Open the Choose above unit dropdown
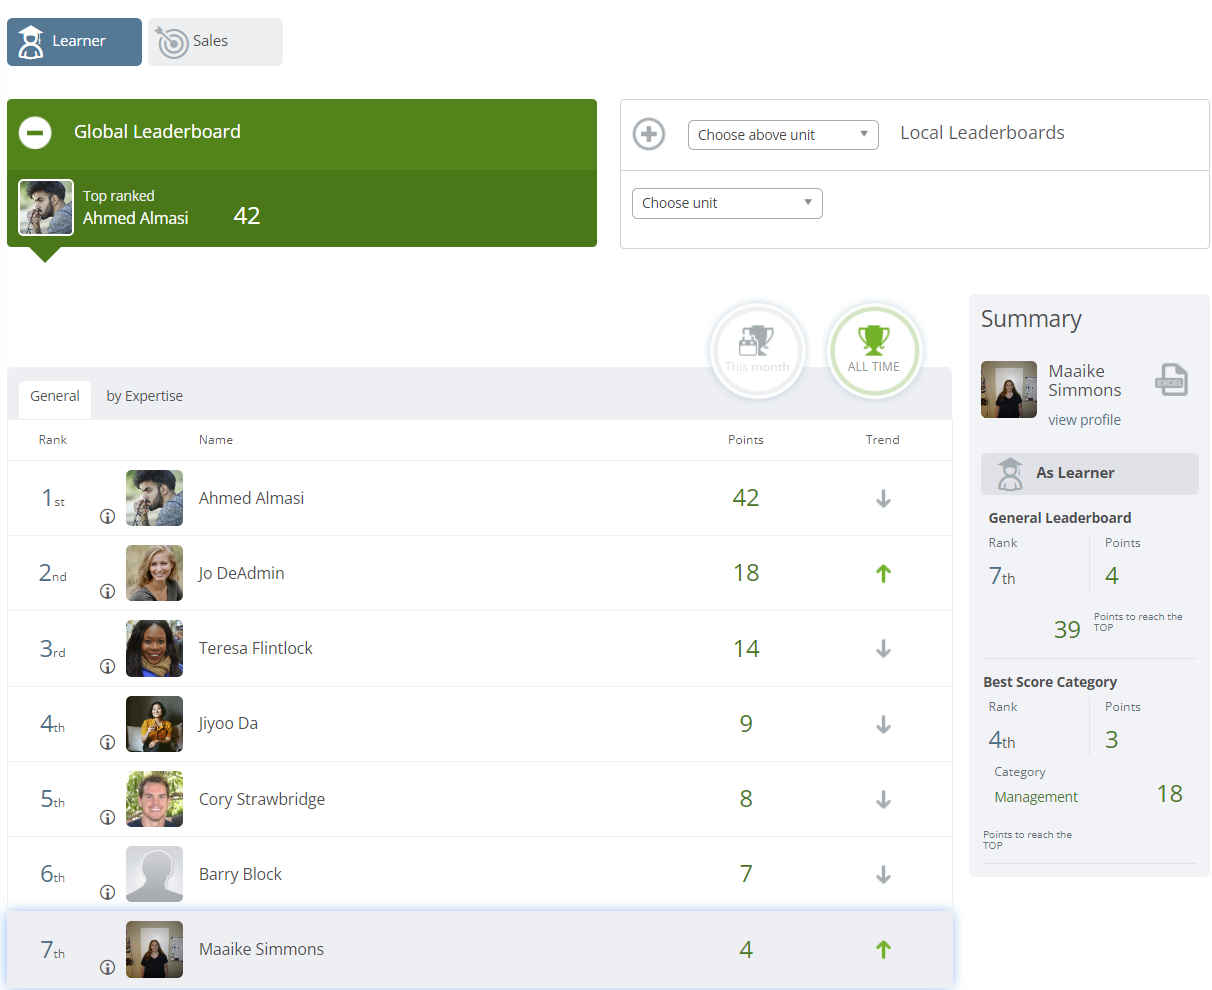The height and width of the screenshot is (990, 1212). coord(783,134)
